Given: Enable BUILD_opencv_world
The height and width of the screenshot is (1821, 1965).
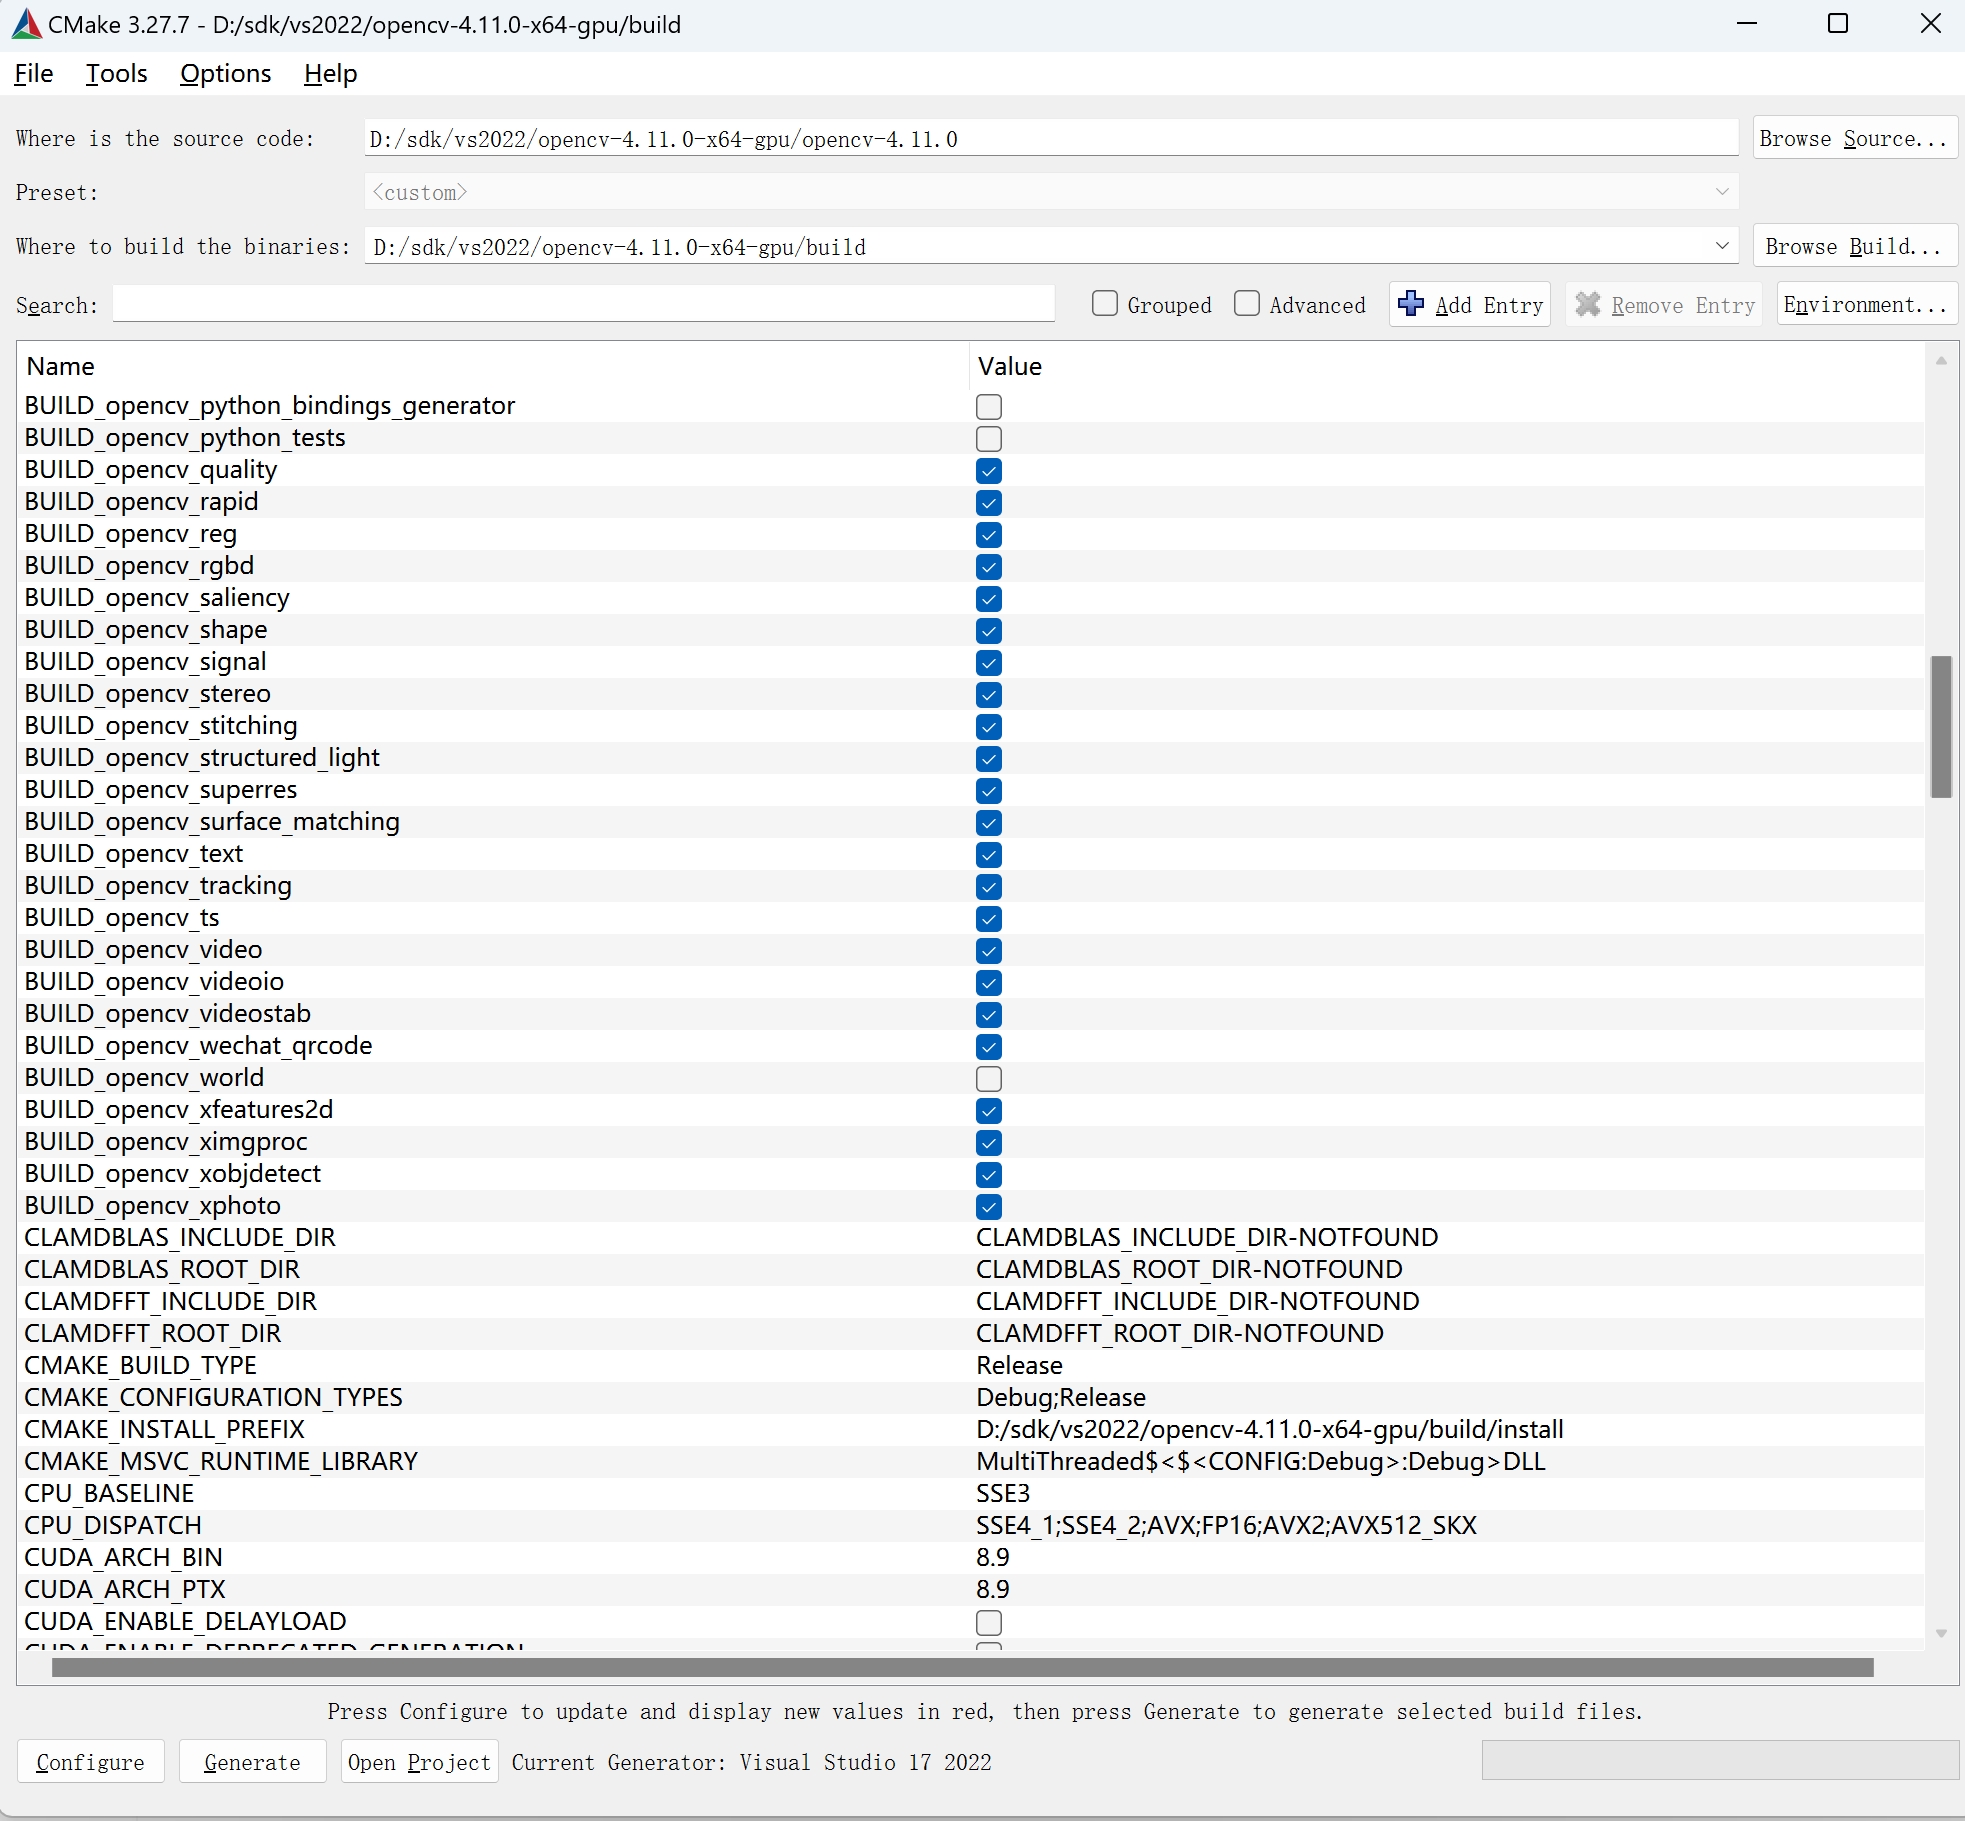Looking at the screenshot, I should click(988, 1079).
